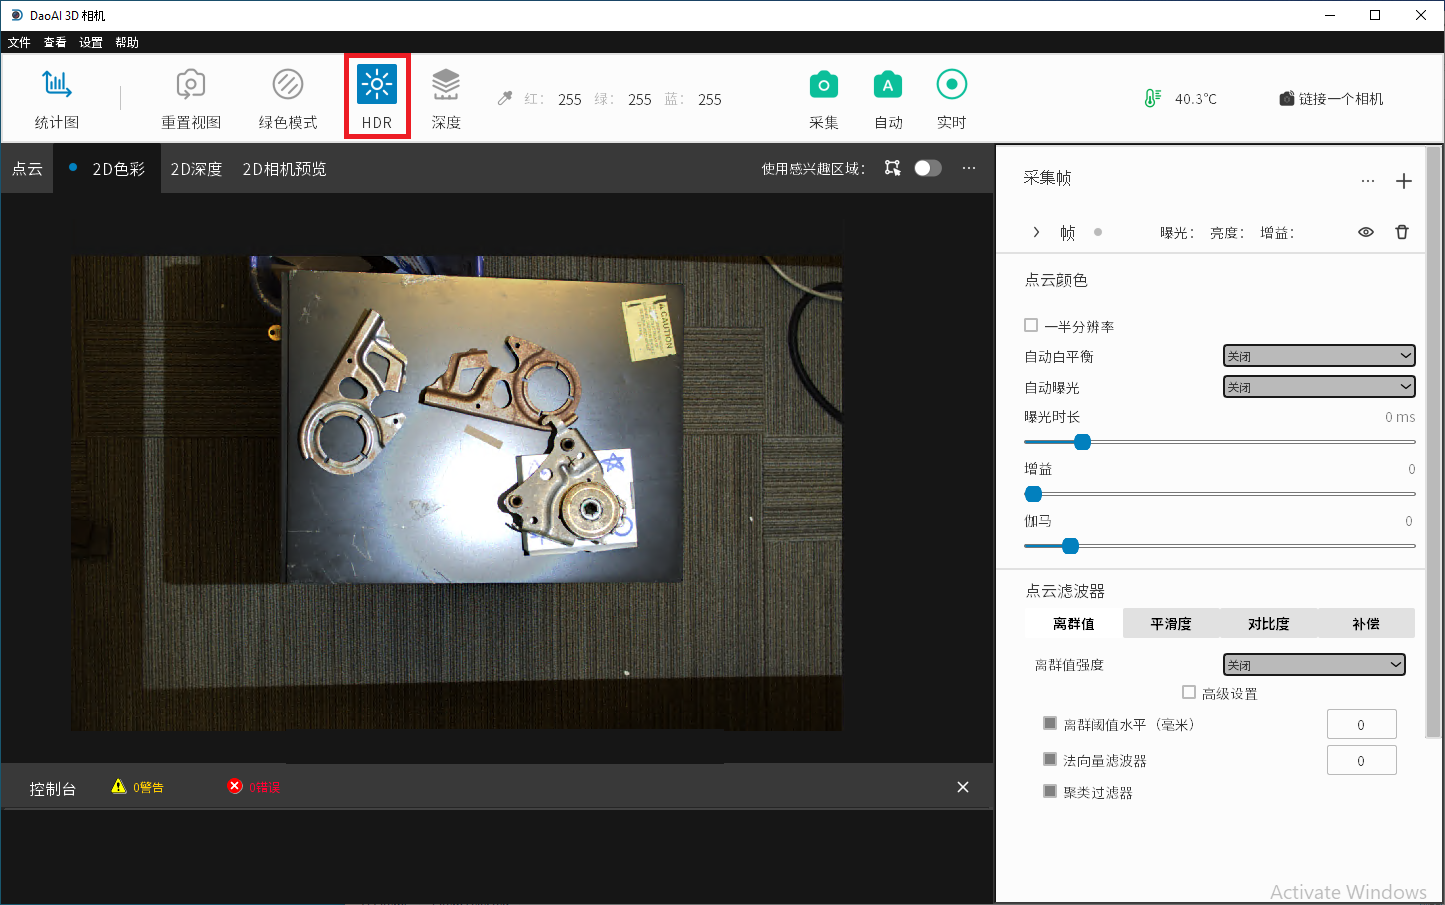Expand the 帧 frame row chevron
1445x905 pixels.
pyautogui.click(x=1036, y=232)
